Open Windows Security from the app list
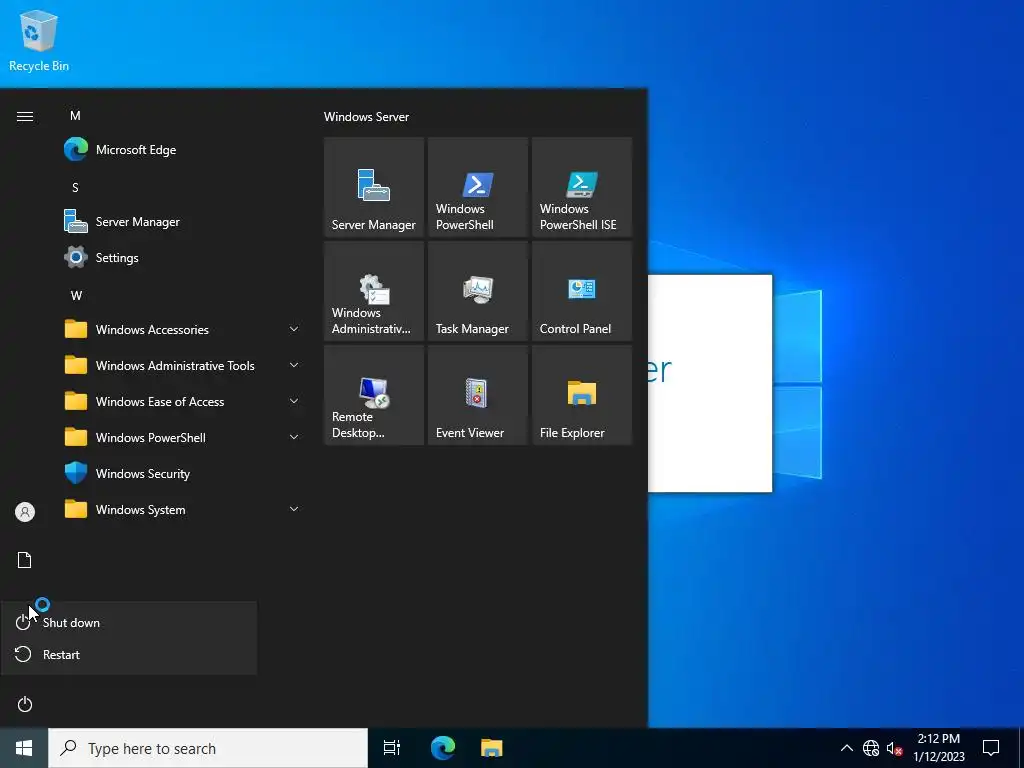The height and width of the screenshot is (768, 1024). coord(181,473)
